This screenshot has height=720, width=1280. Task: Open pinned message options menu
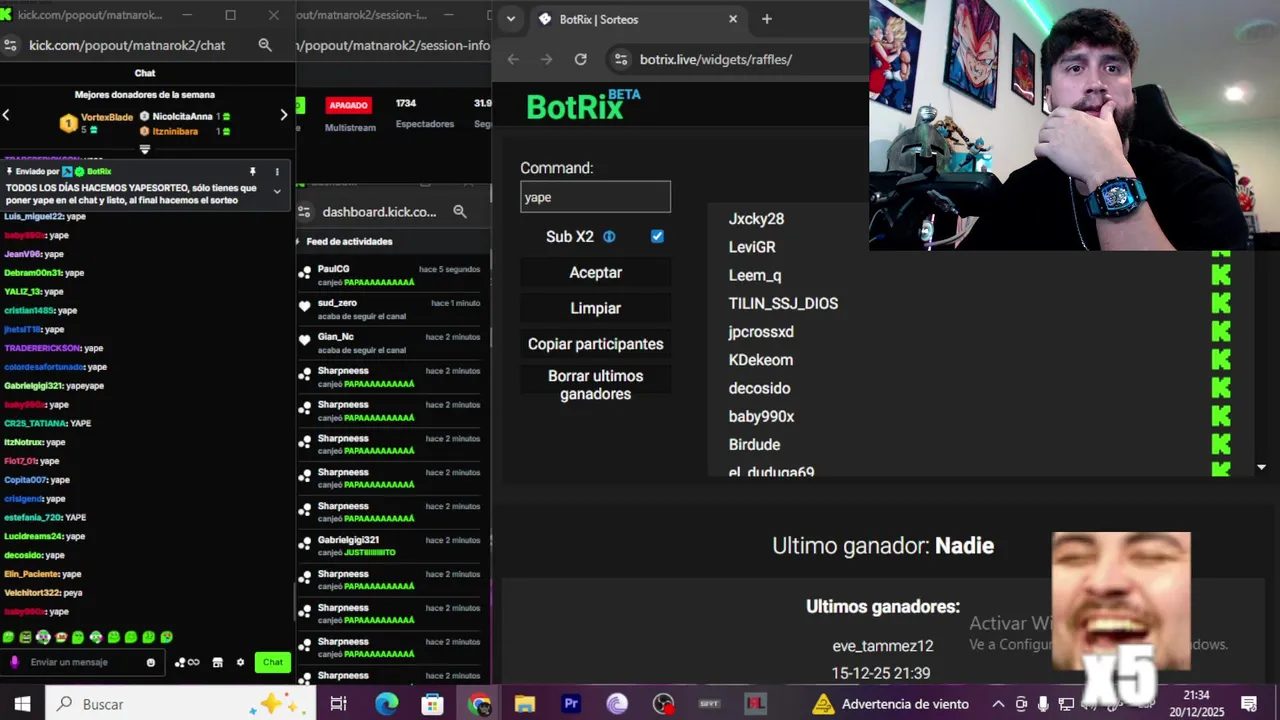tap(277, 171)
